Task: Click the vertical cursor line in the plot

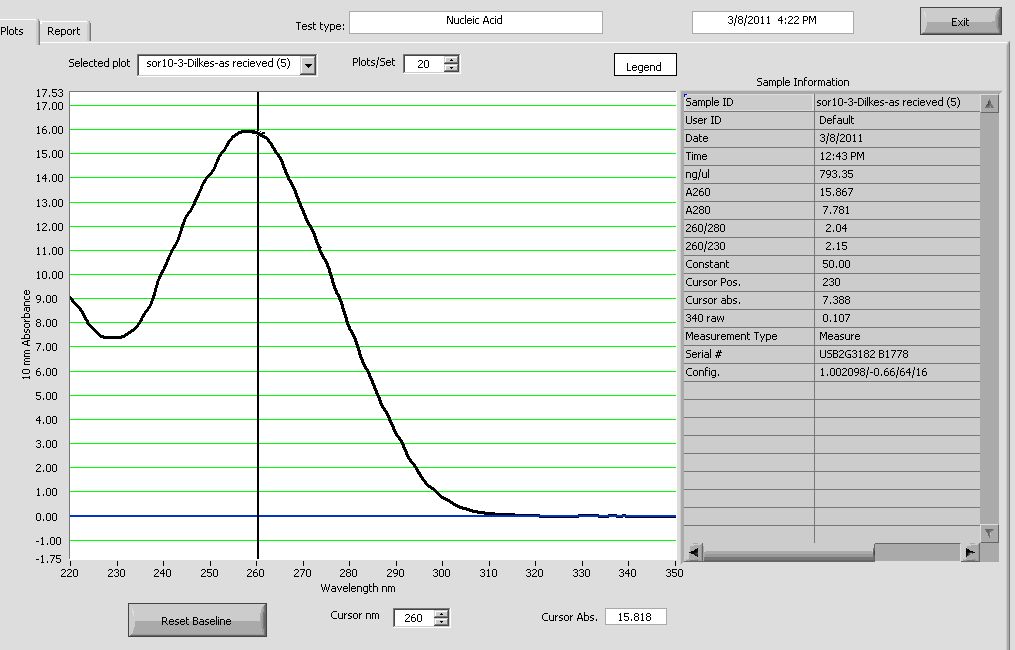Action: point(258,324)
